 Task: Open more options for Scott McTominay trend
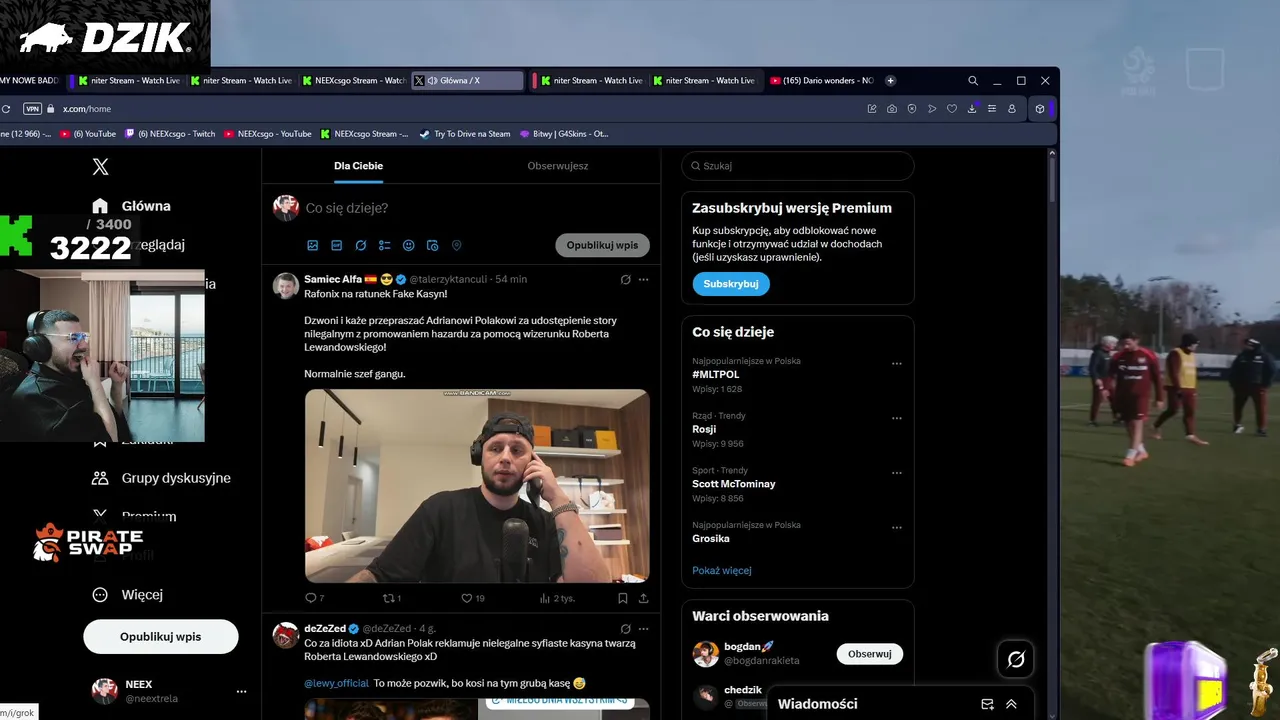click(x=897, y=473)
